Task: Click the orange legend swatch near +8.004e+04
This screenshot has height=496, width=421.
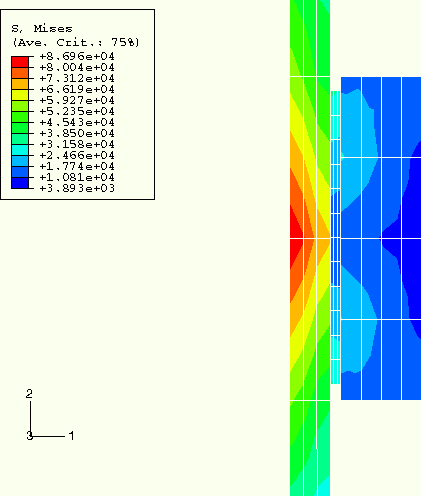Action: click(20, 73)
